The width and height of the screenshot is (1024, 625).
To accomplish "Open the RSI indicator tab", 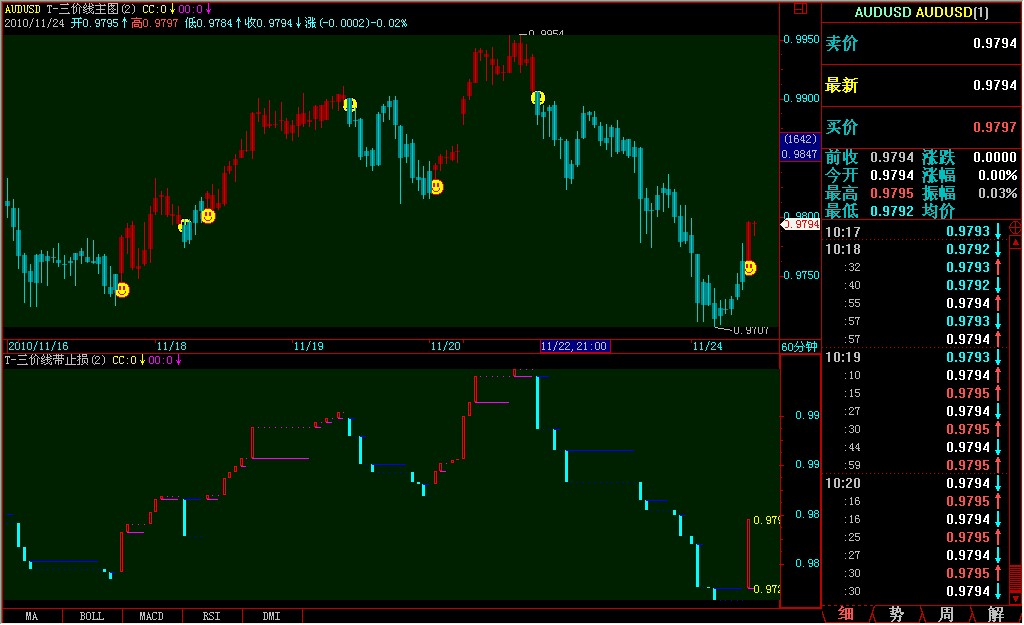I will click(x=212, y=617).
